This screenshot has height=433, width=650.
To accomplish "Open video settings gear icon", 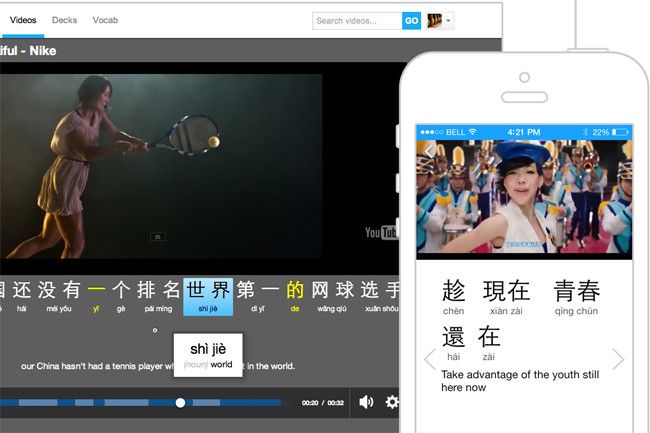I will 392,402.
